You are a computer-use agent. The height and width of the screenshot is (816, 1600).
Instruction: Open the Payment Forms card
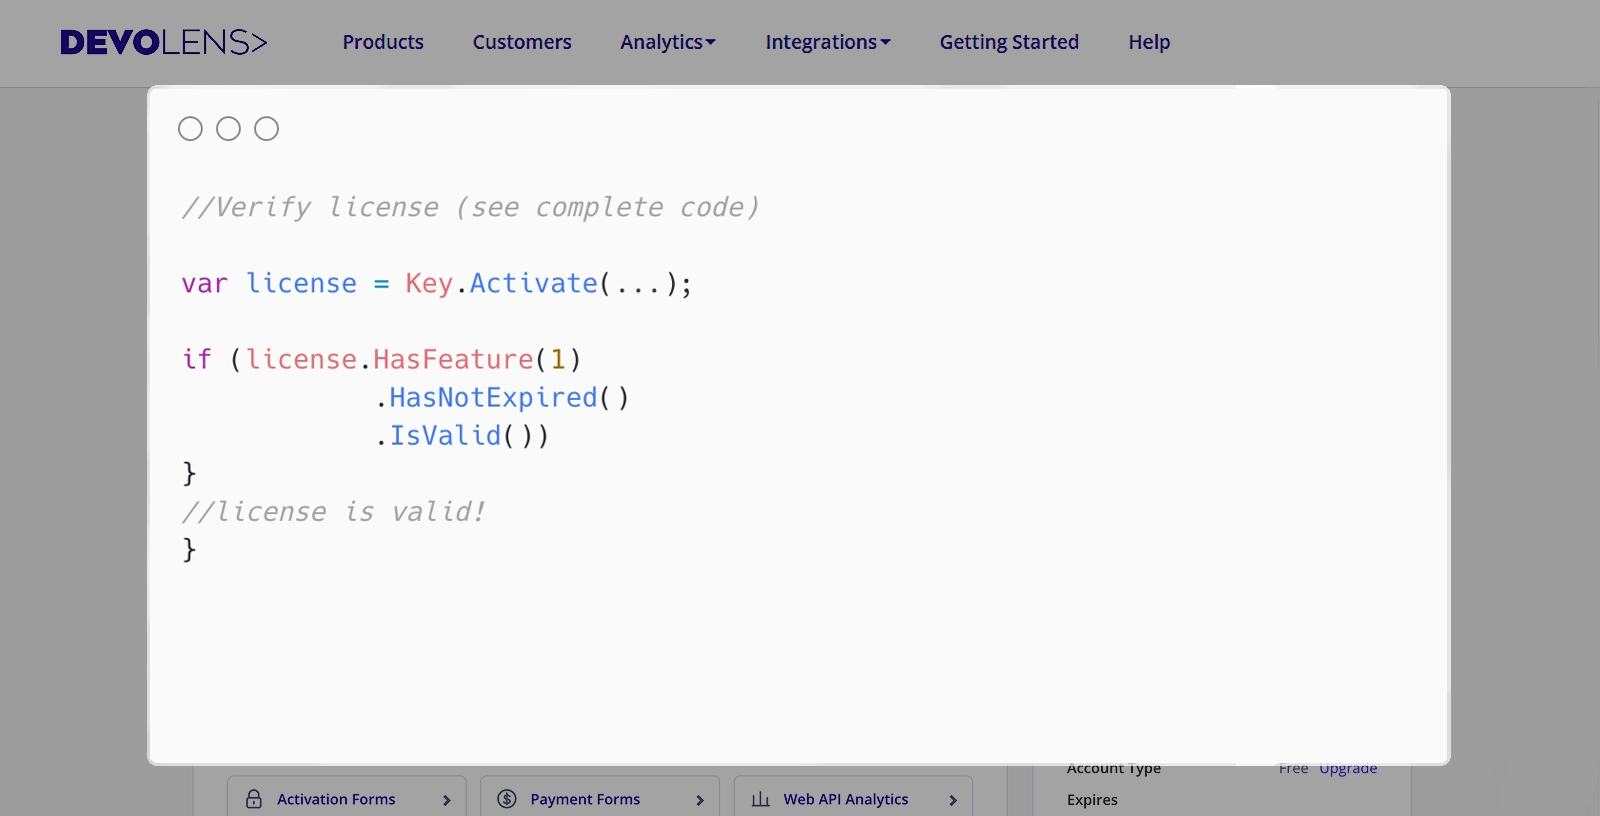[x=600, y=797]
